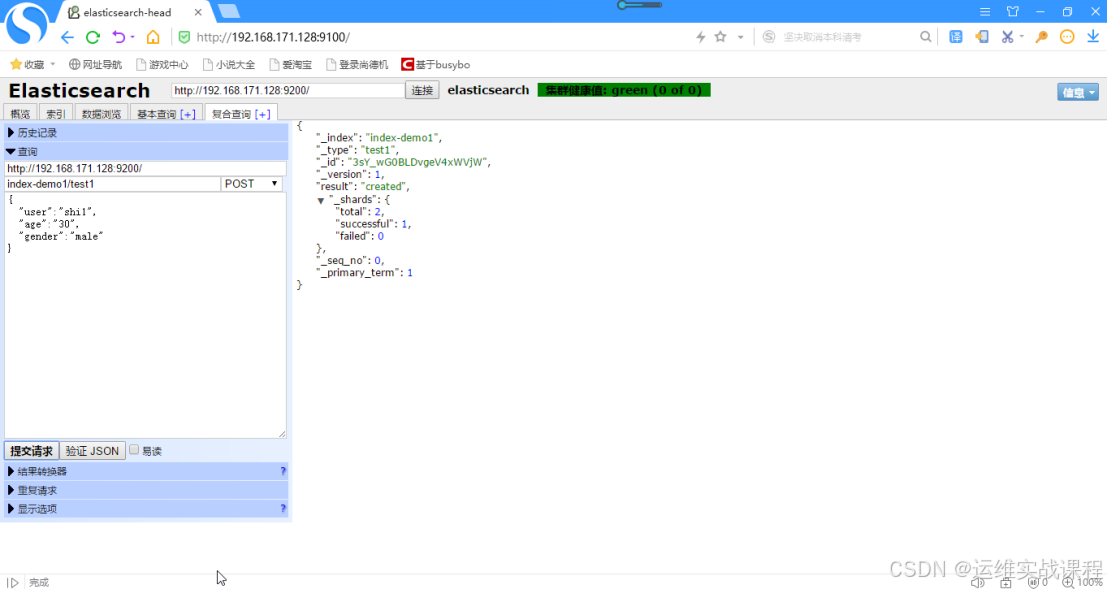Open the 网址导航 bookmark
The image size is (1107, 589).
(x=95, y=64)
